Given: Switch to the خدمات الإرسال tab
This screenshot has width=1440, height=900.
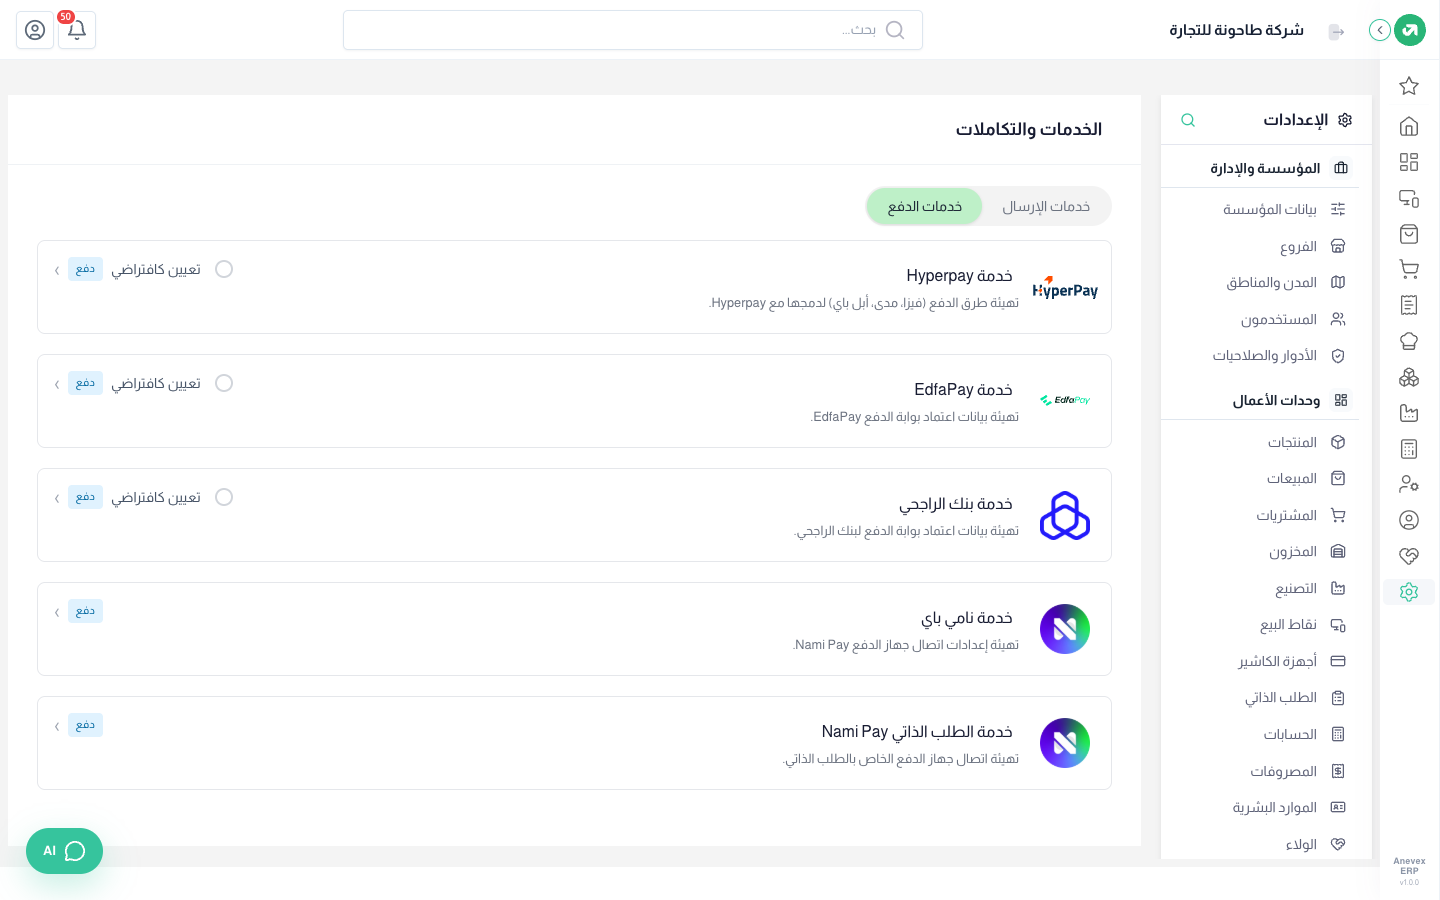Looking at the screenshot, I should click(1046, 206).
